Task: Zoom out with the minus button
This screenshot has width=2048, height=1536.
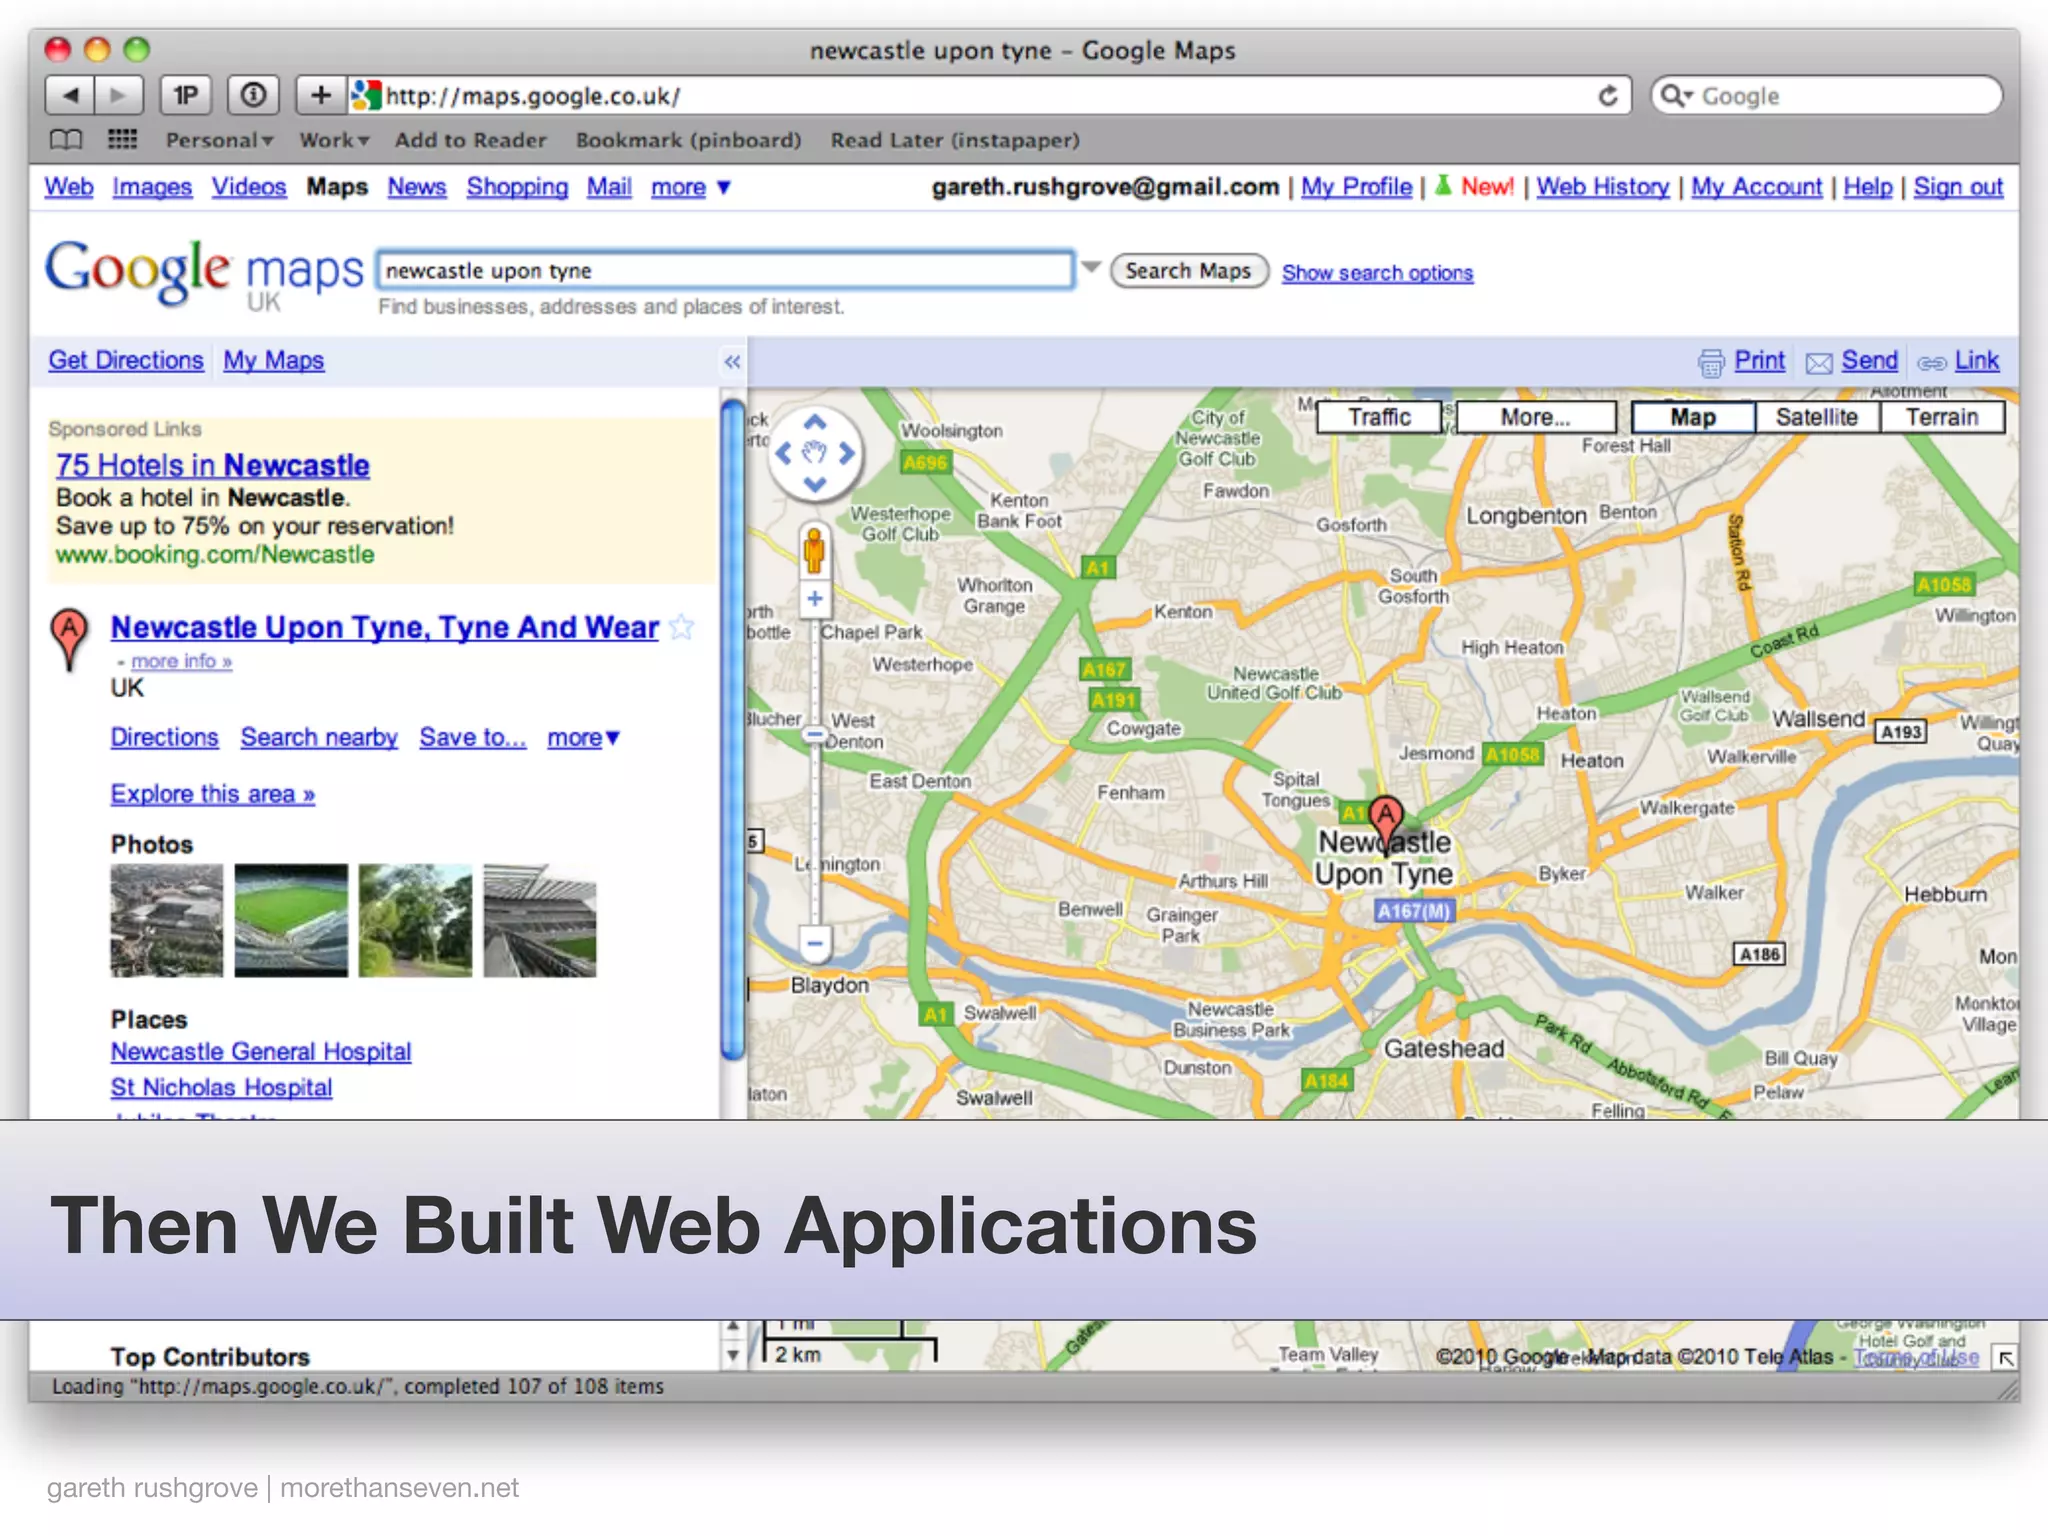Action: pyautogui.click(x=815, y=943)
